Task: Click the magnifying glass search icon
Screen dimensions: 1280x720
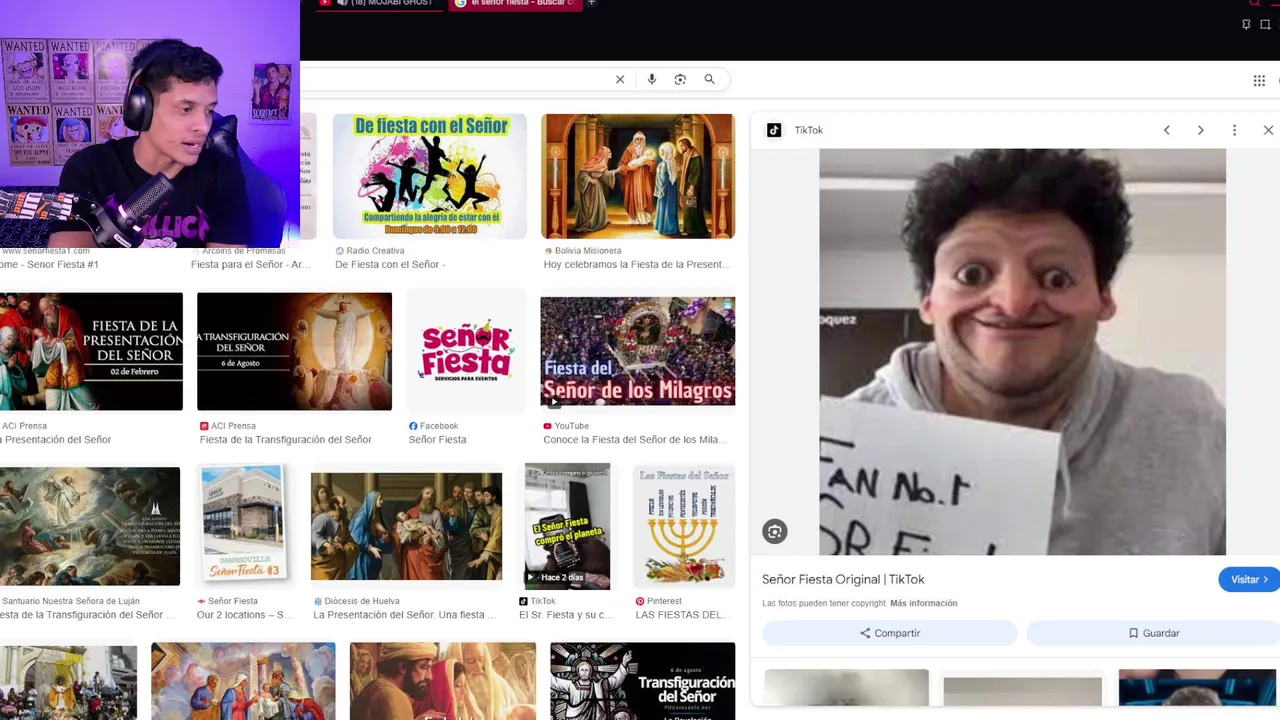Action: click(710, 79)
